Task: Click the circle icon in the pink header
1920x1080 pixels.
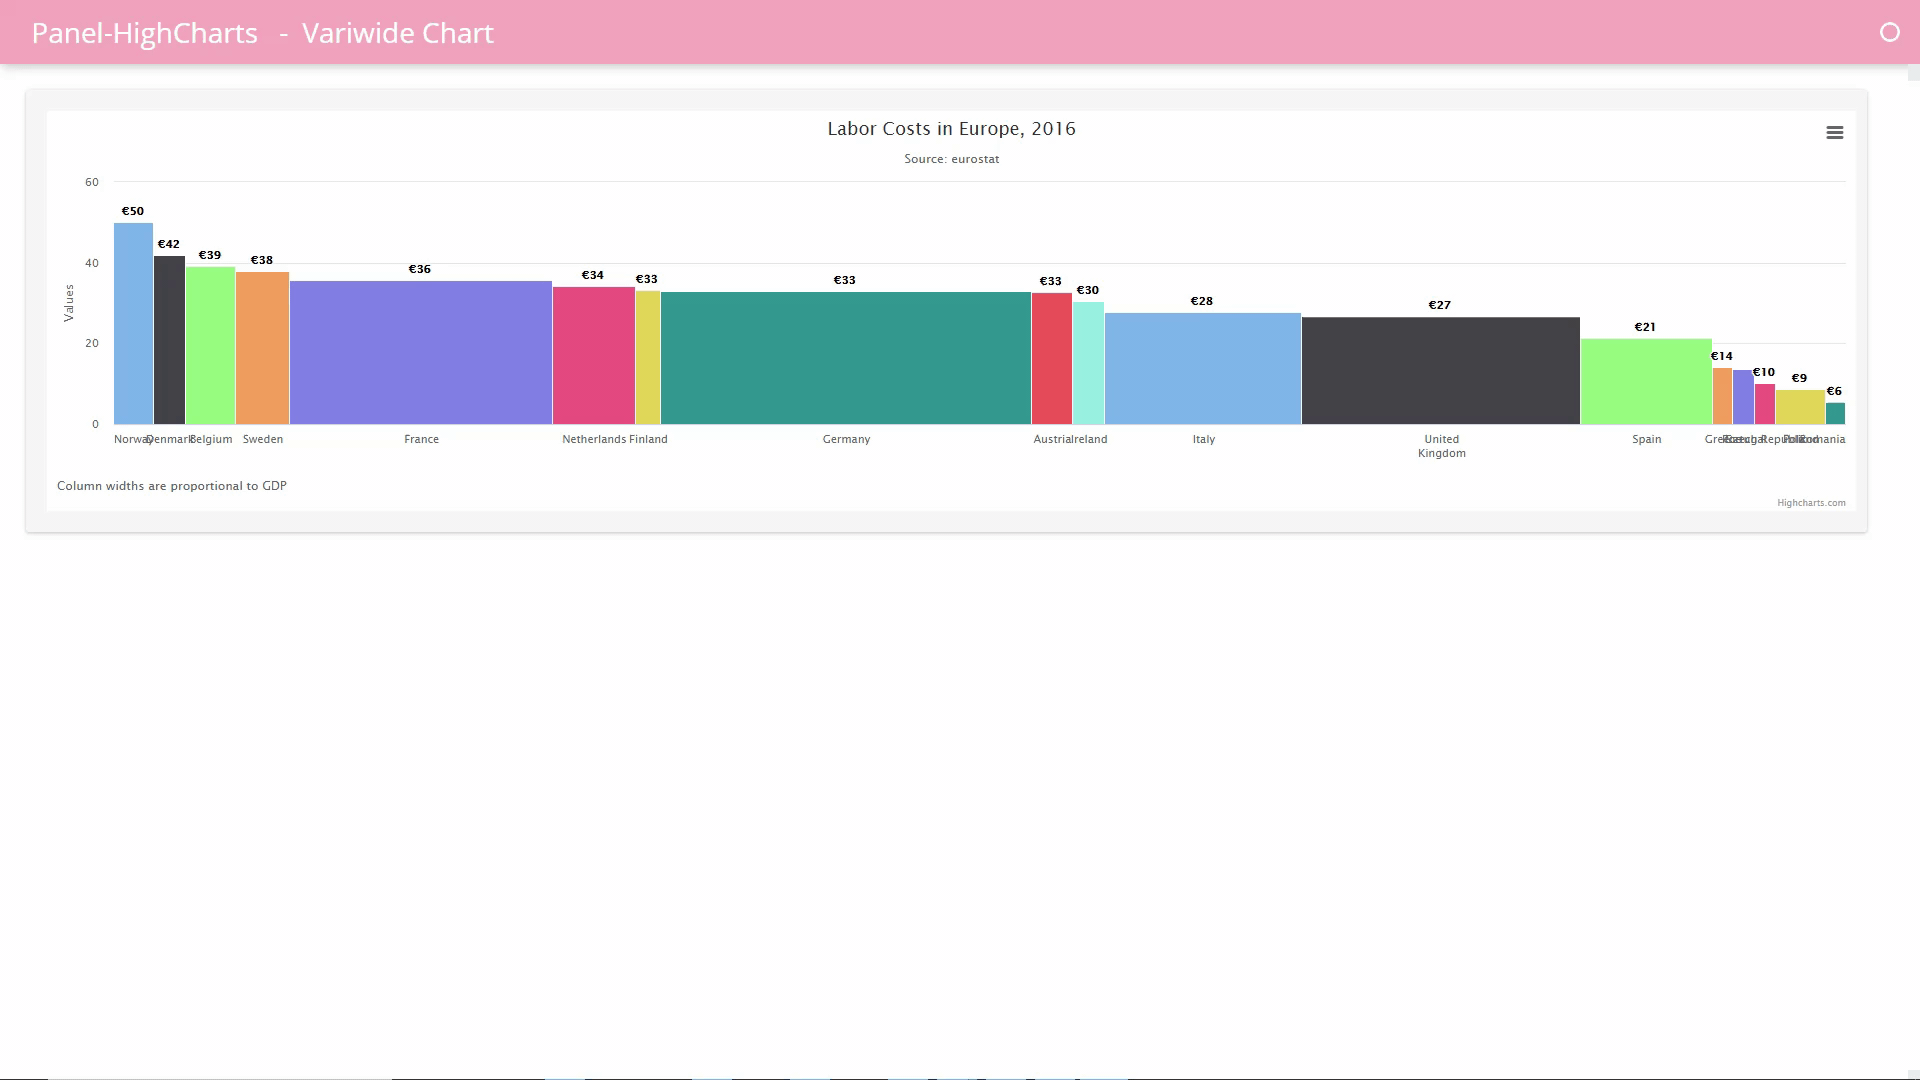Action: 1889,32
